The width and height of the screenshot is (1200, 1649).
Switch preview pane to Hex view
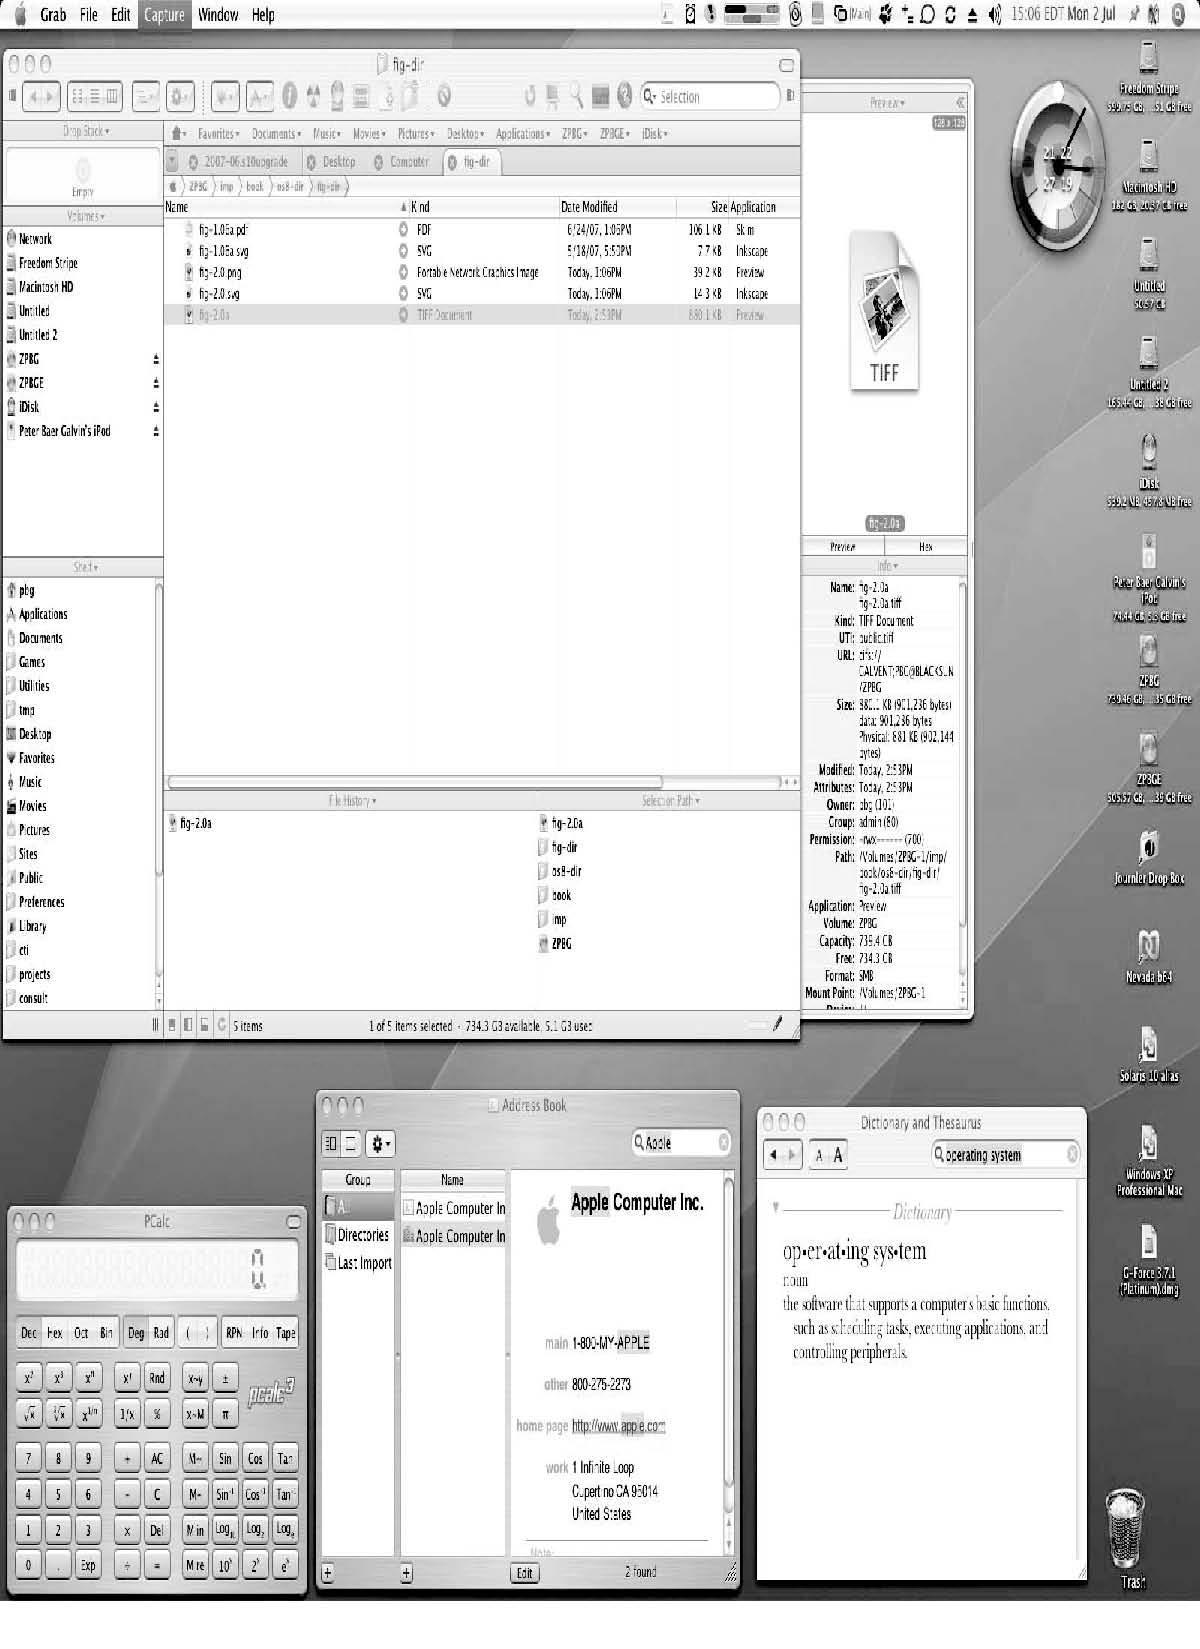(x=925, y=547)
